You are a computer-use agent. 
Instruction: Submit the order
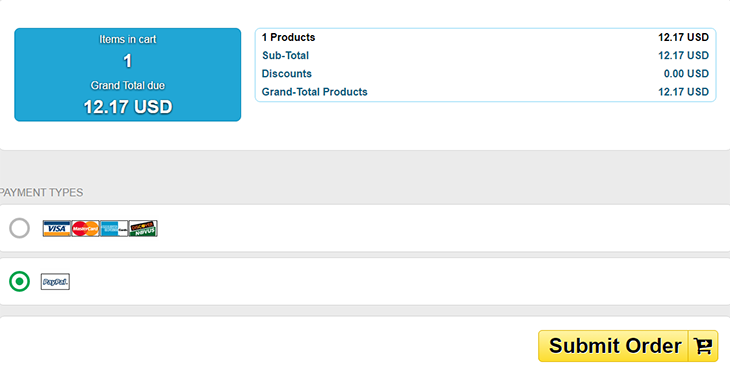coord(628,346)
